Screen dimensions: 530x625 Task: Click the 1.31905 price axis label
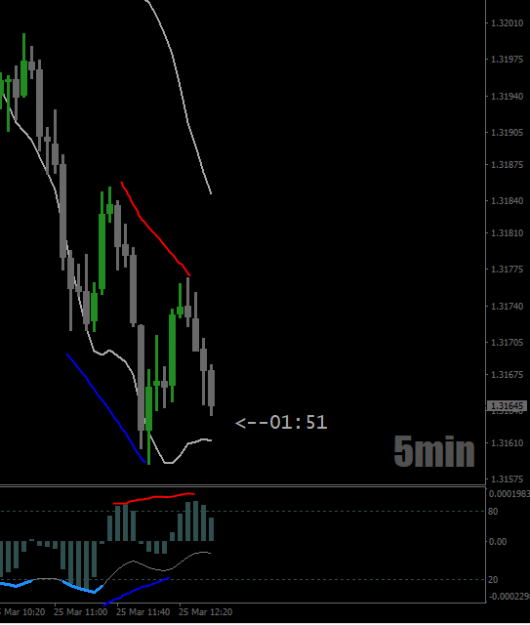[x=507, y=132]
